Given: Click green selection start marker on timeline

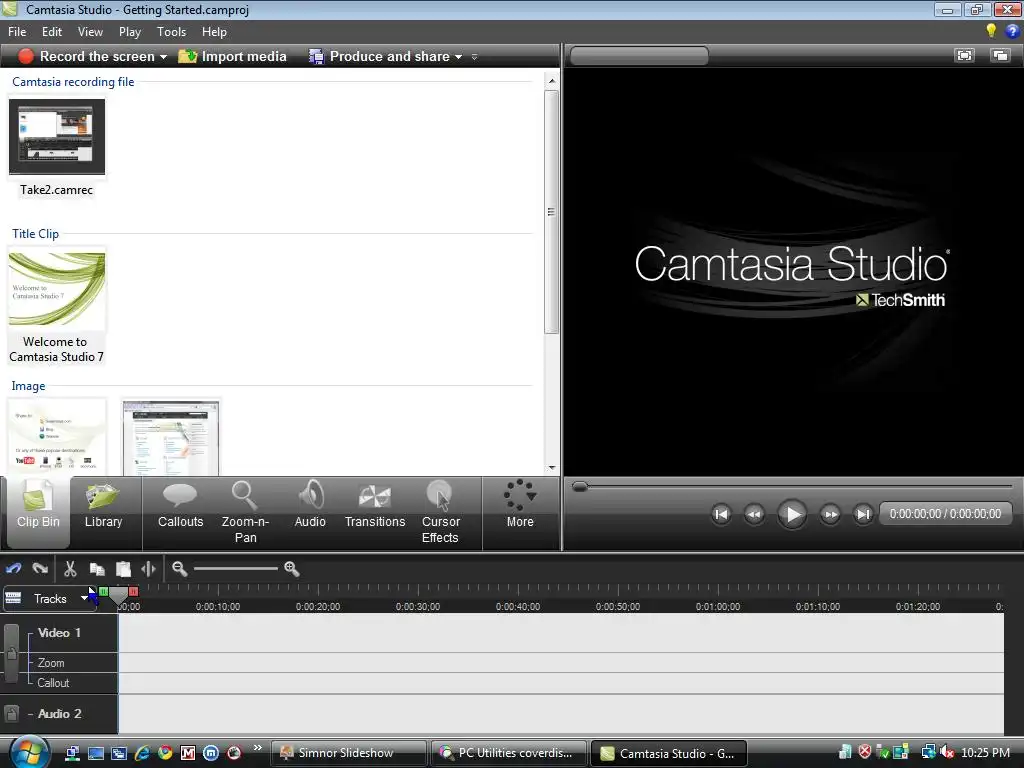Looking at the screenshot, I should [x=104, y=591].
